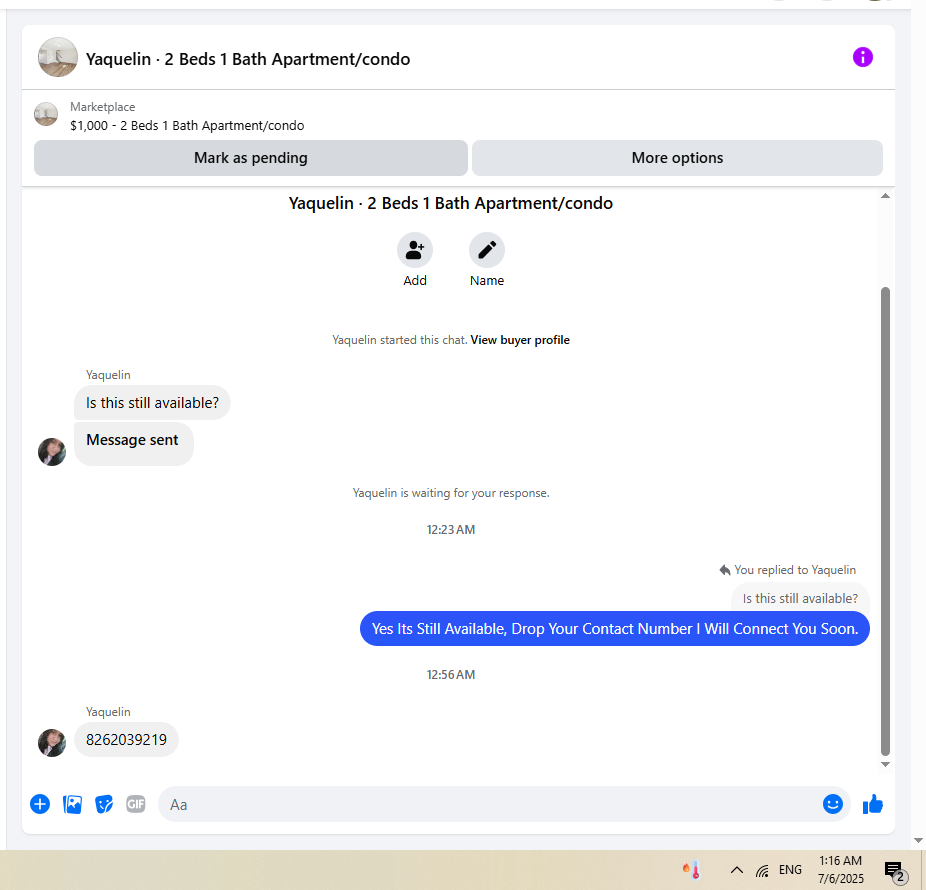Open View buyer profile link
This screenshot has height=890, width=926.
(520, 340)
